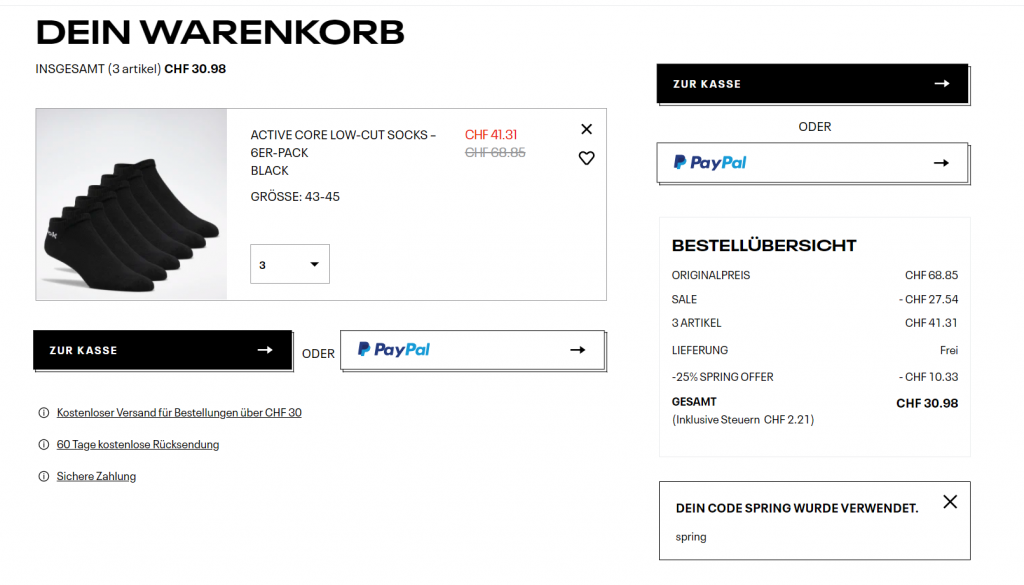
Task: Open the black socks product thumbnail
Action: 132,204
